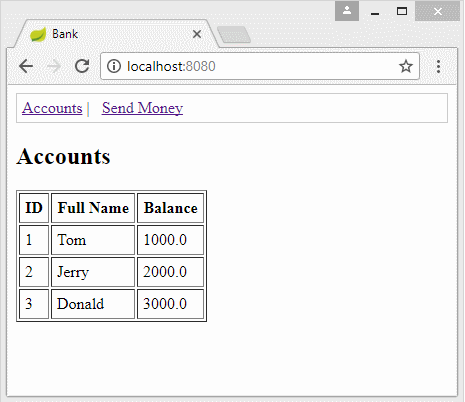The width and height of the screenshot is (465, 402).
Task: Click the green leaf favicon on Bank tab
Action: click(38, 34)
